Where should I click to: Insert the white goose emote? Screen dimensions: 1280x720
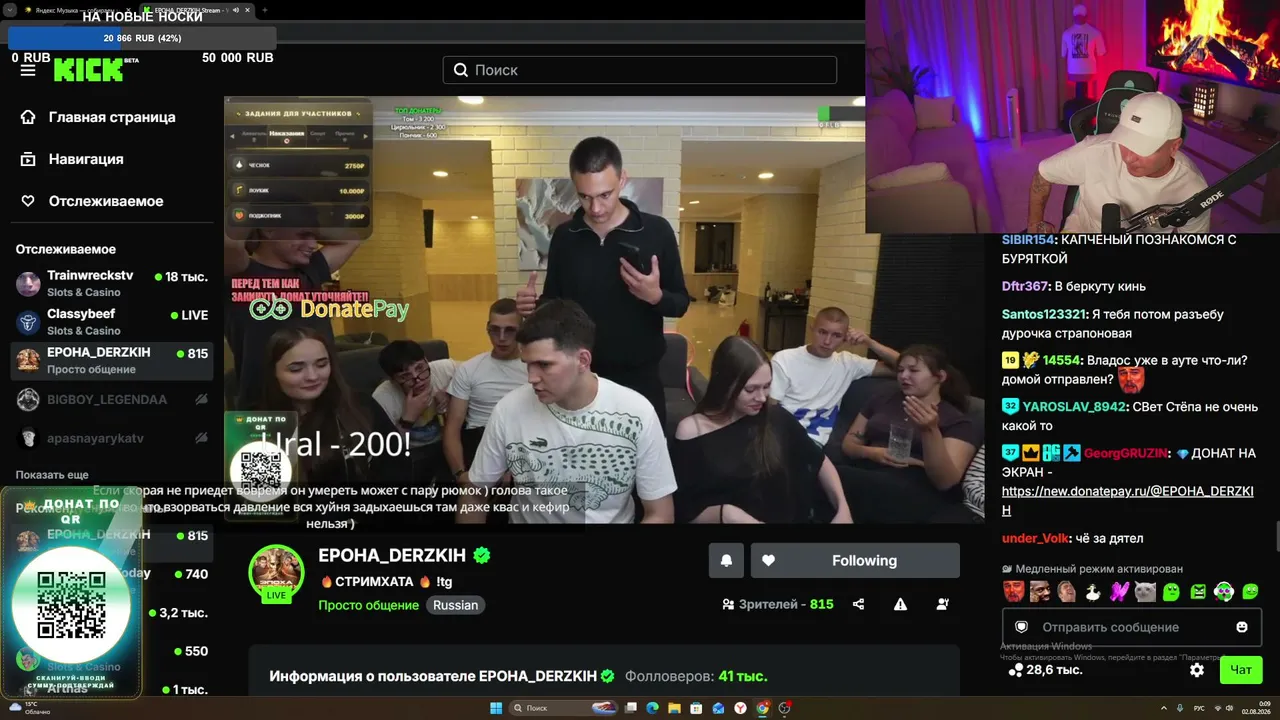click(1093, 591)
